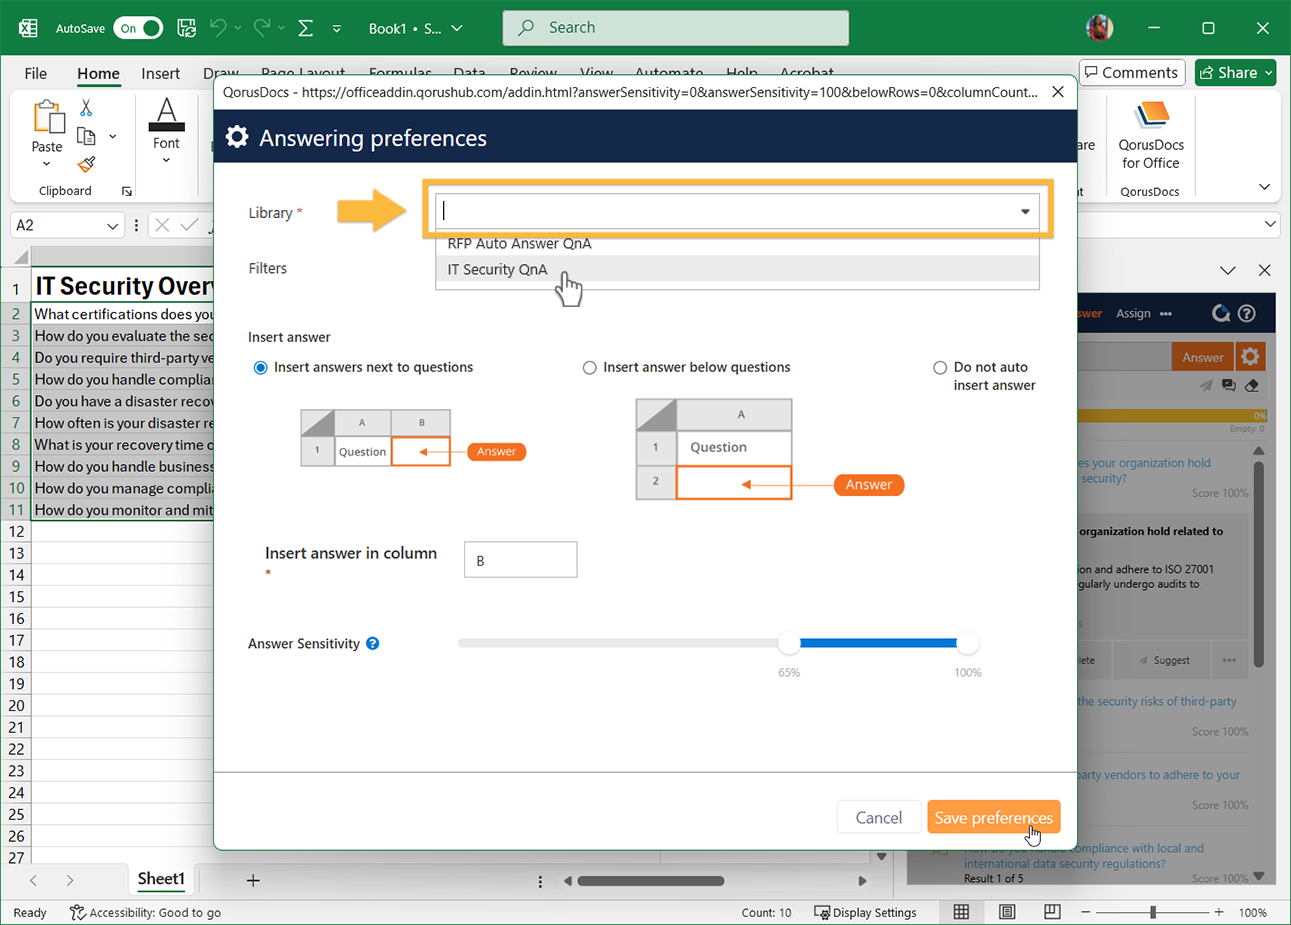The image size is (1291, 925).
Task: Expand the Paste options dropdown
Action: [x=46, y=164]
